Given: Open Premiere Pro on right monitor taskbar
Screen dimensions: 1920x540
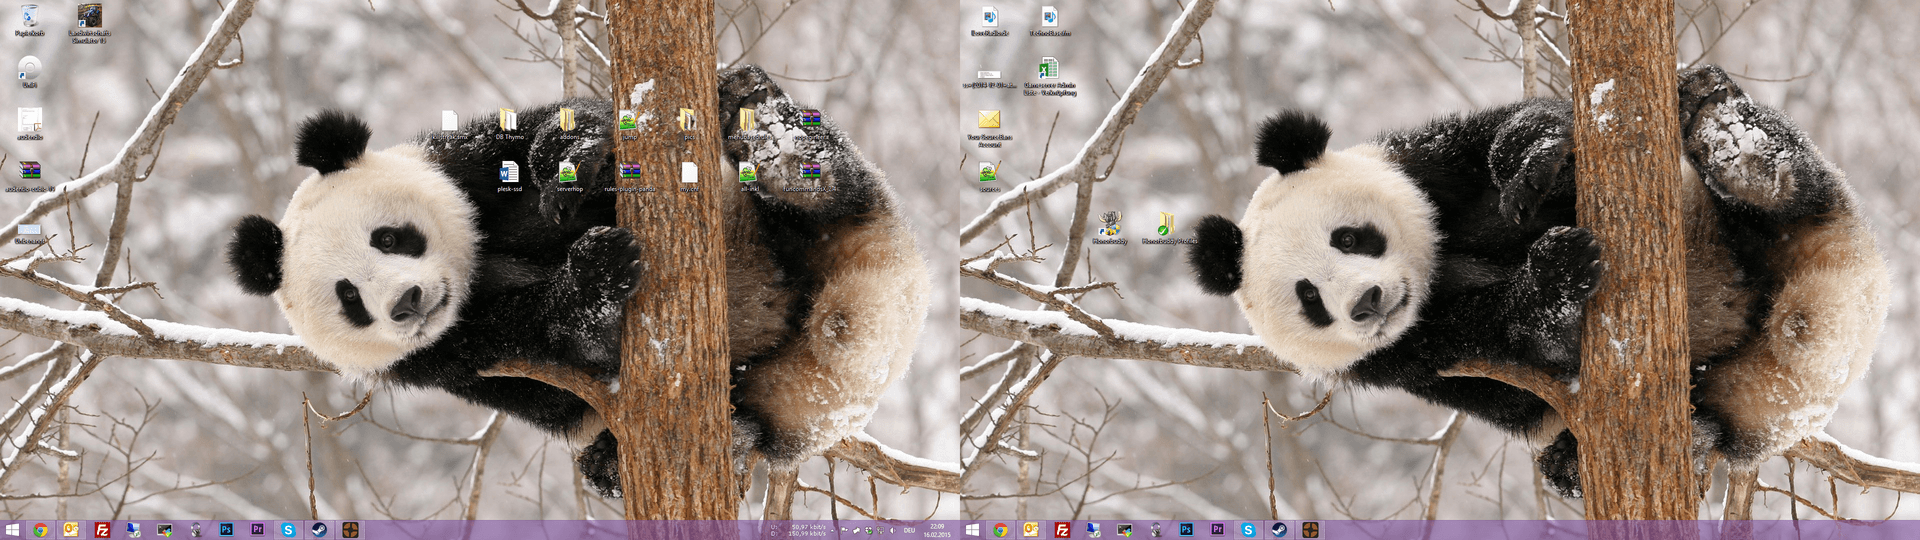Looking at the screenshot, I should 1217,530.
